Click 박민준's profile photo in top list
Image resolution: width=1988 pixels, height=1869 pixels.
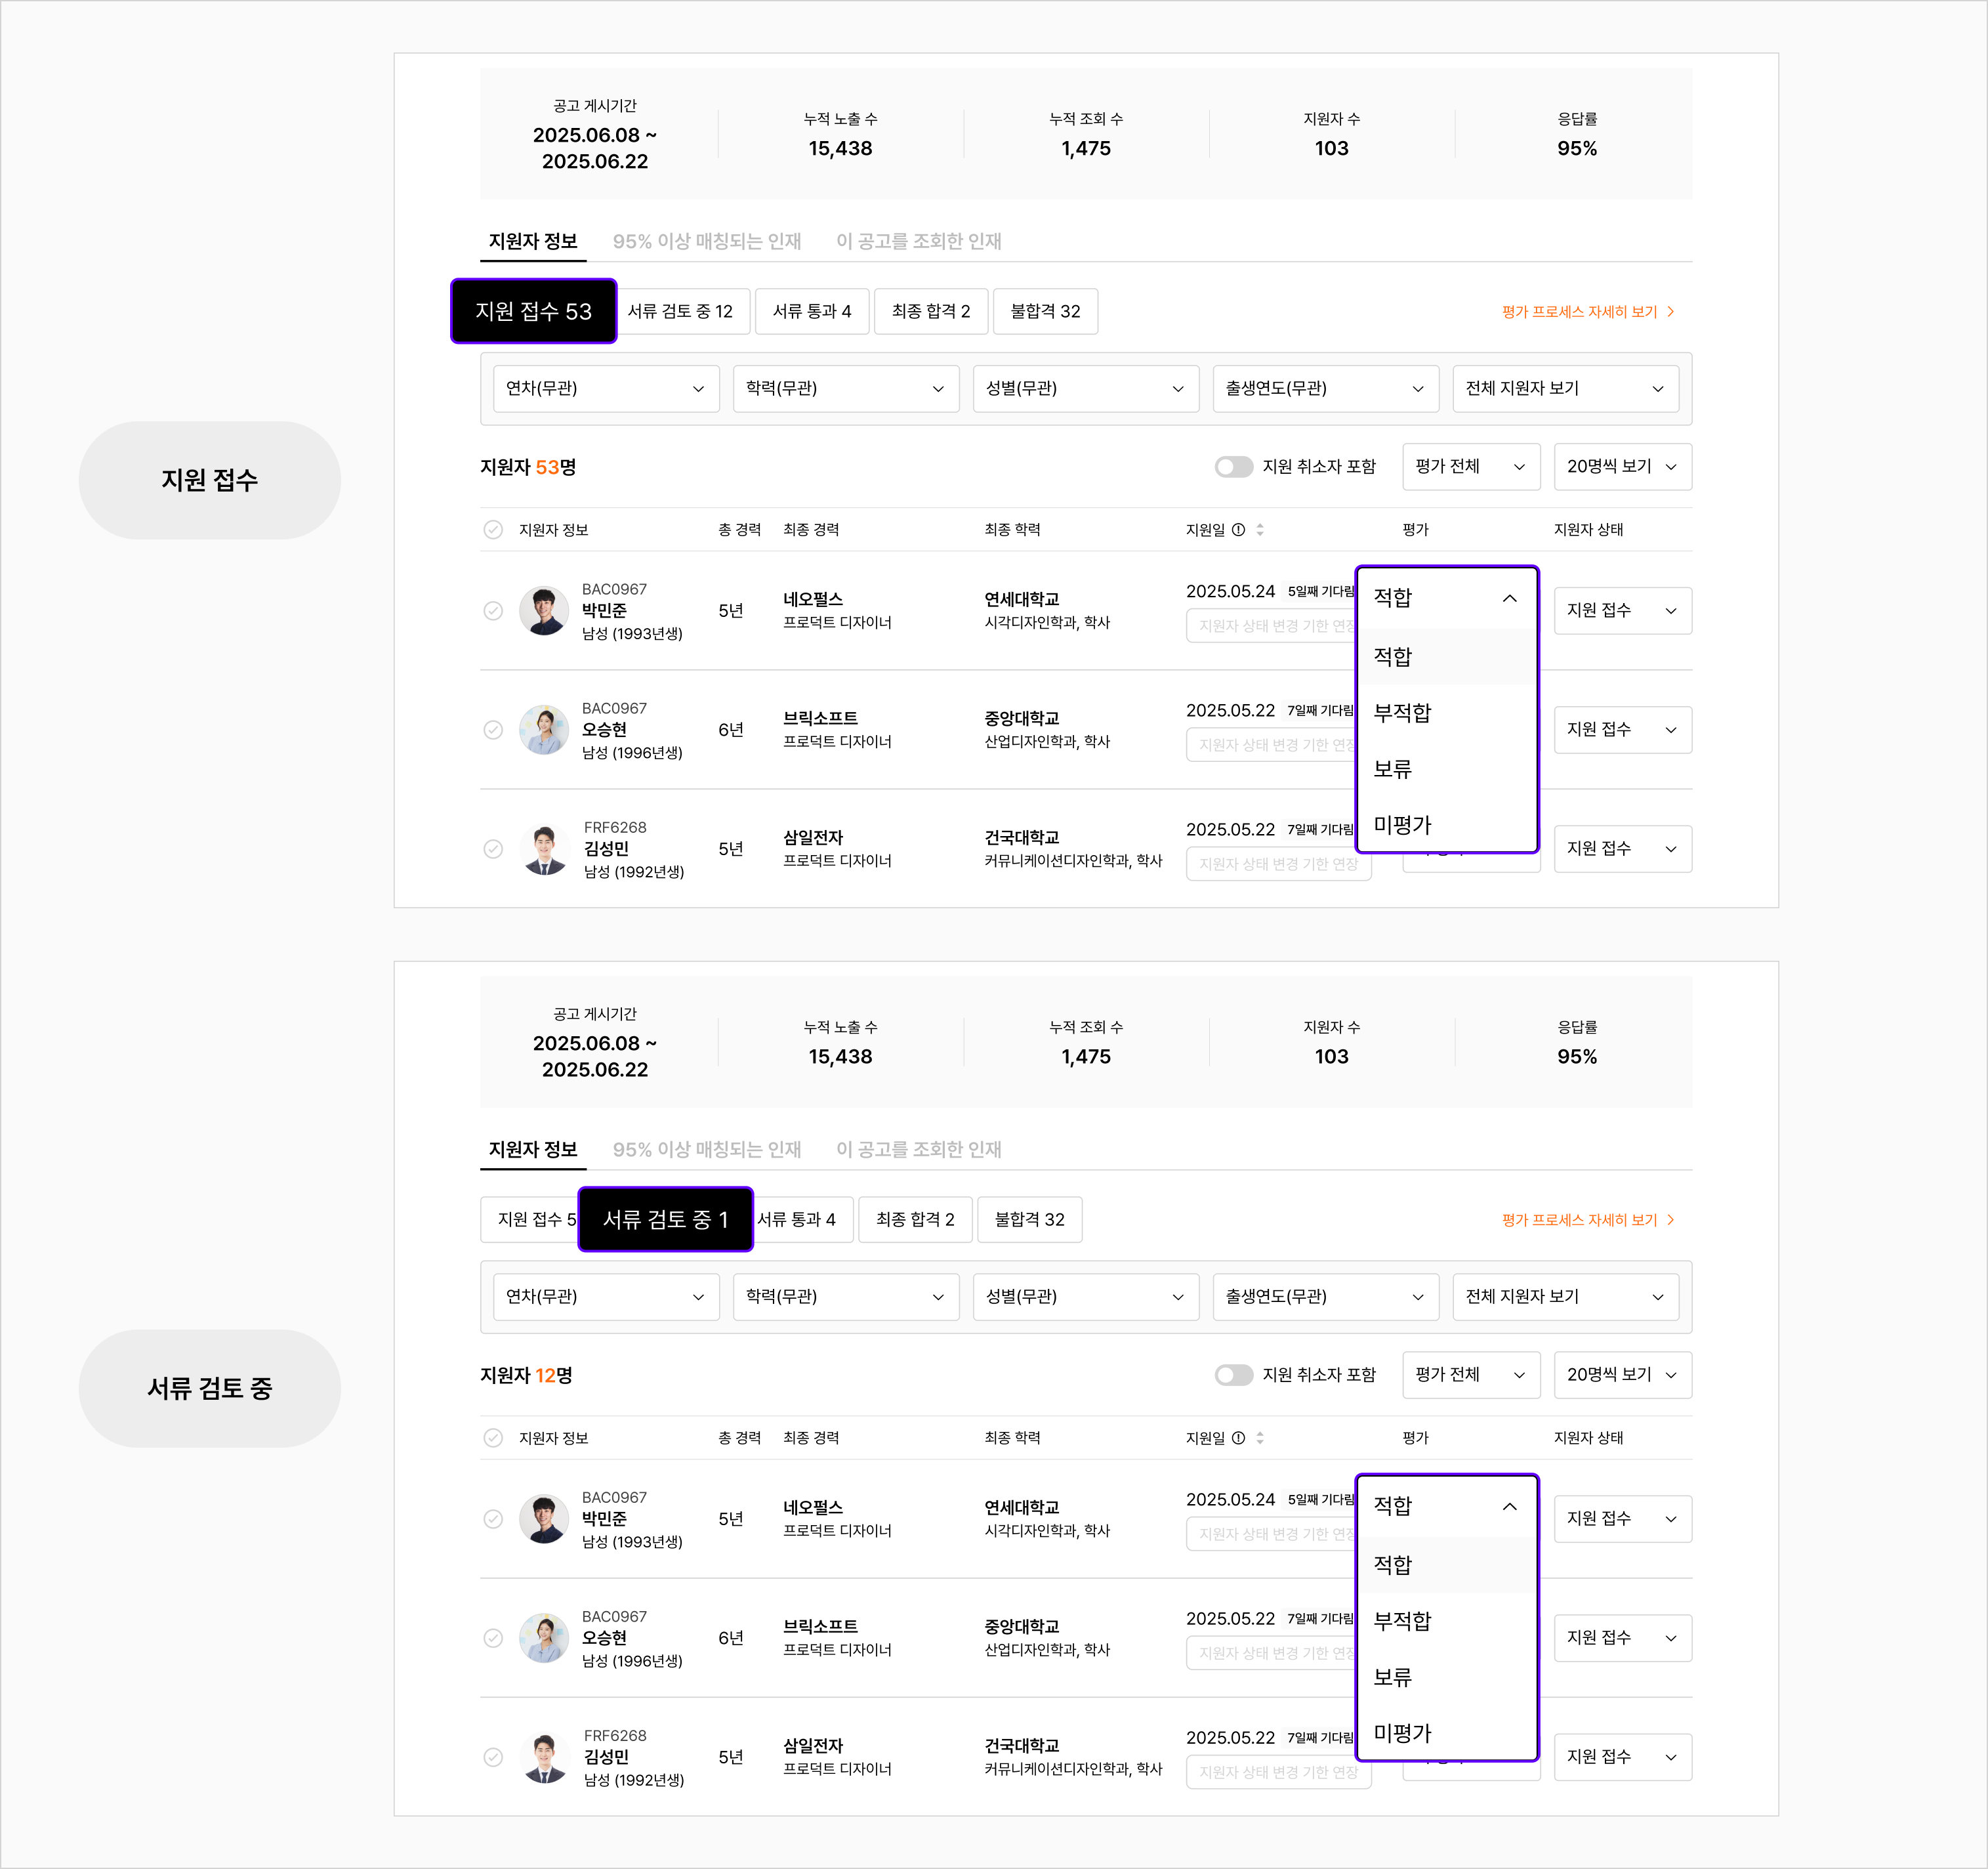[x=544, y=611]
